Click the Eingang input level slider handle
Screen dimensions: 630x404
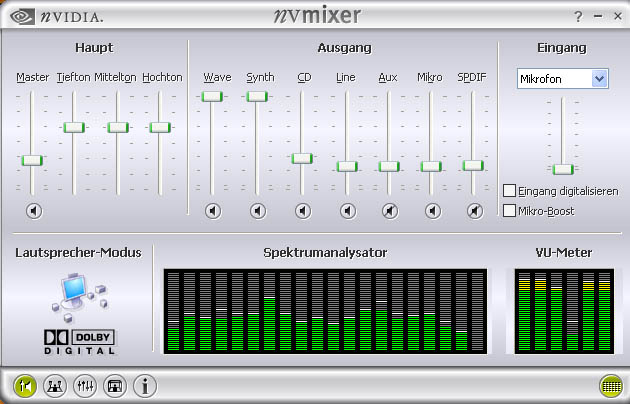(563, 169)
